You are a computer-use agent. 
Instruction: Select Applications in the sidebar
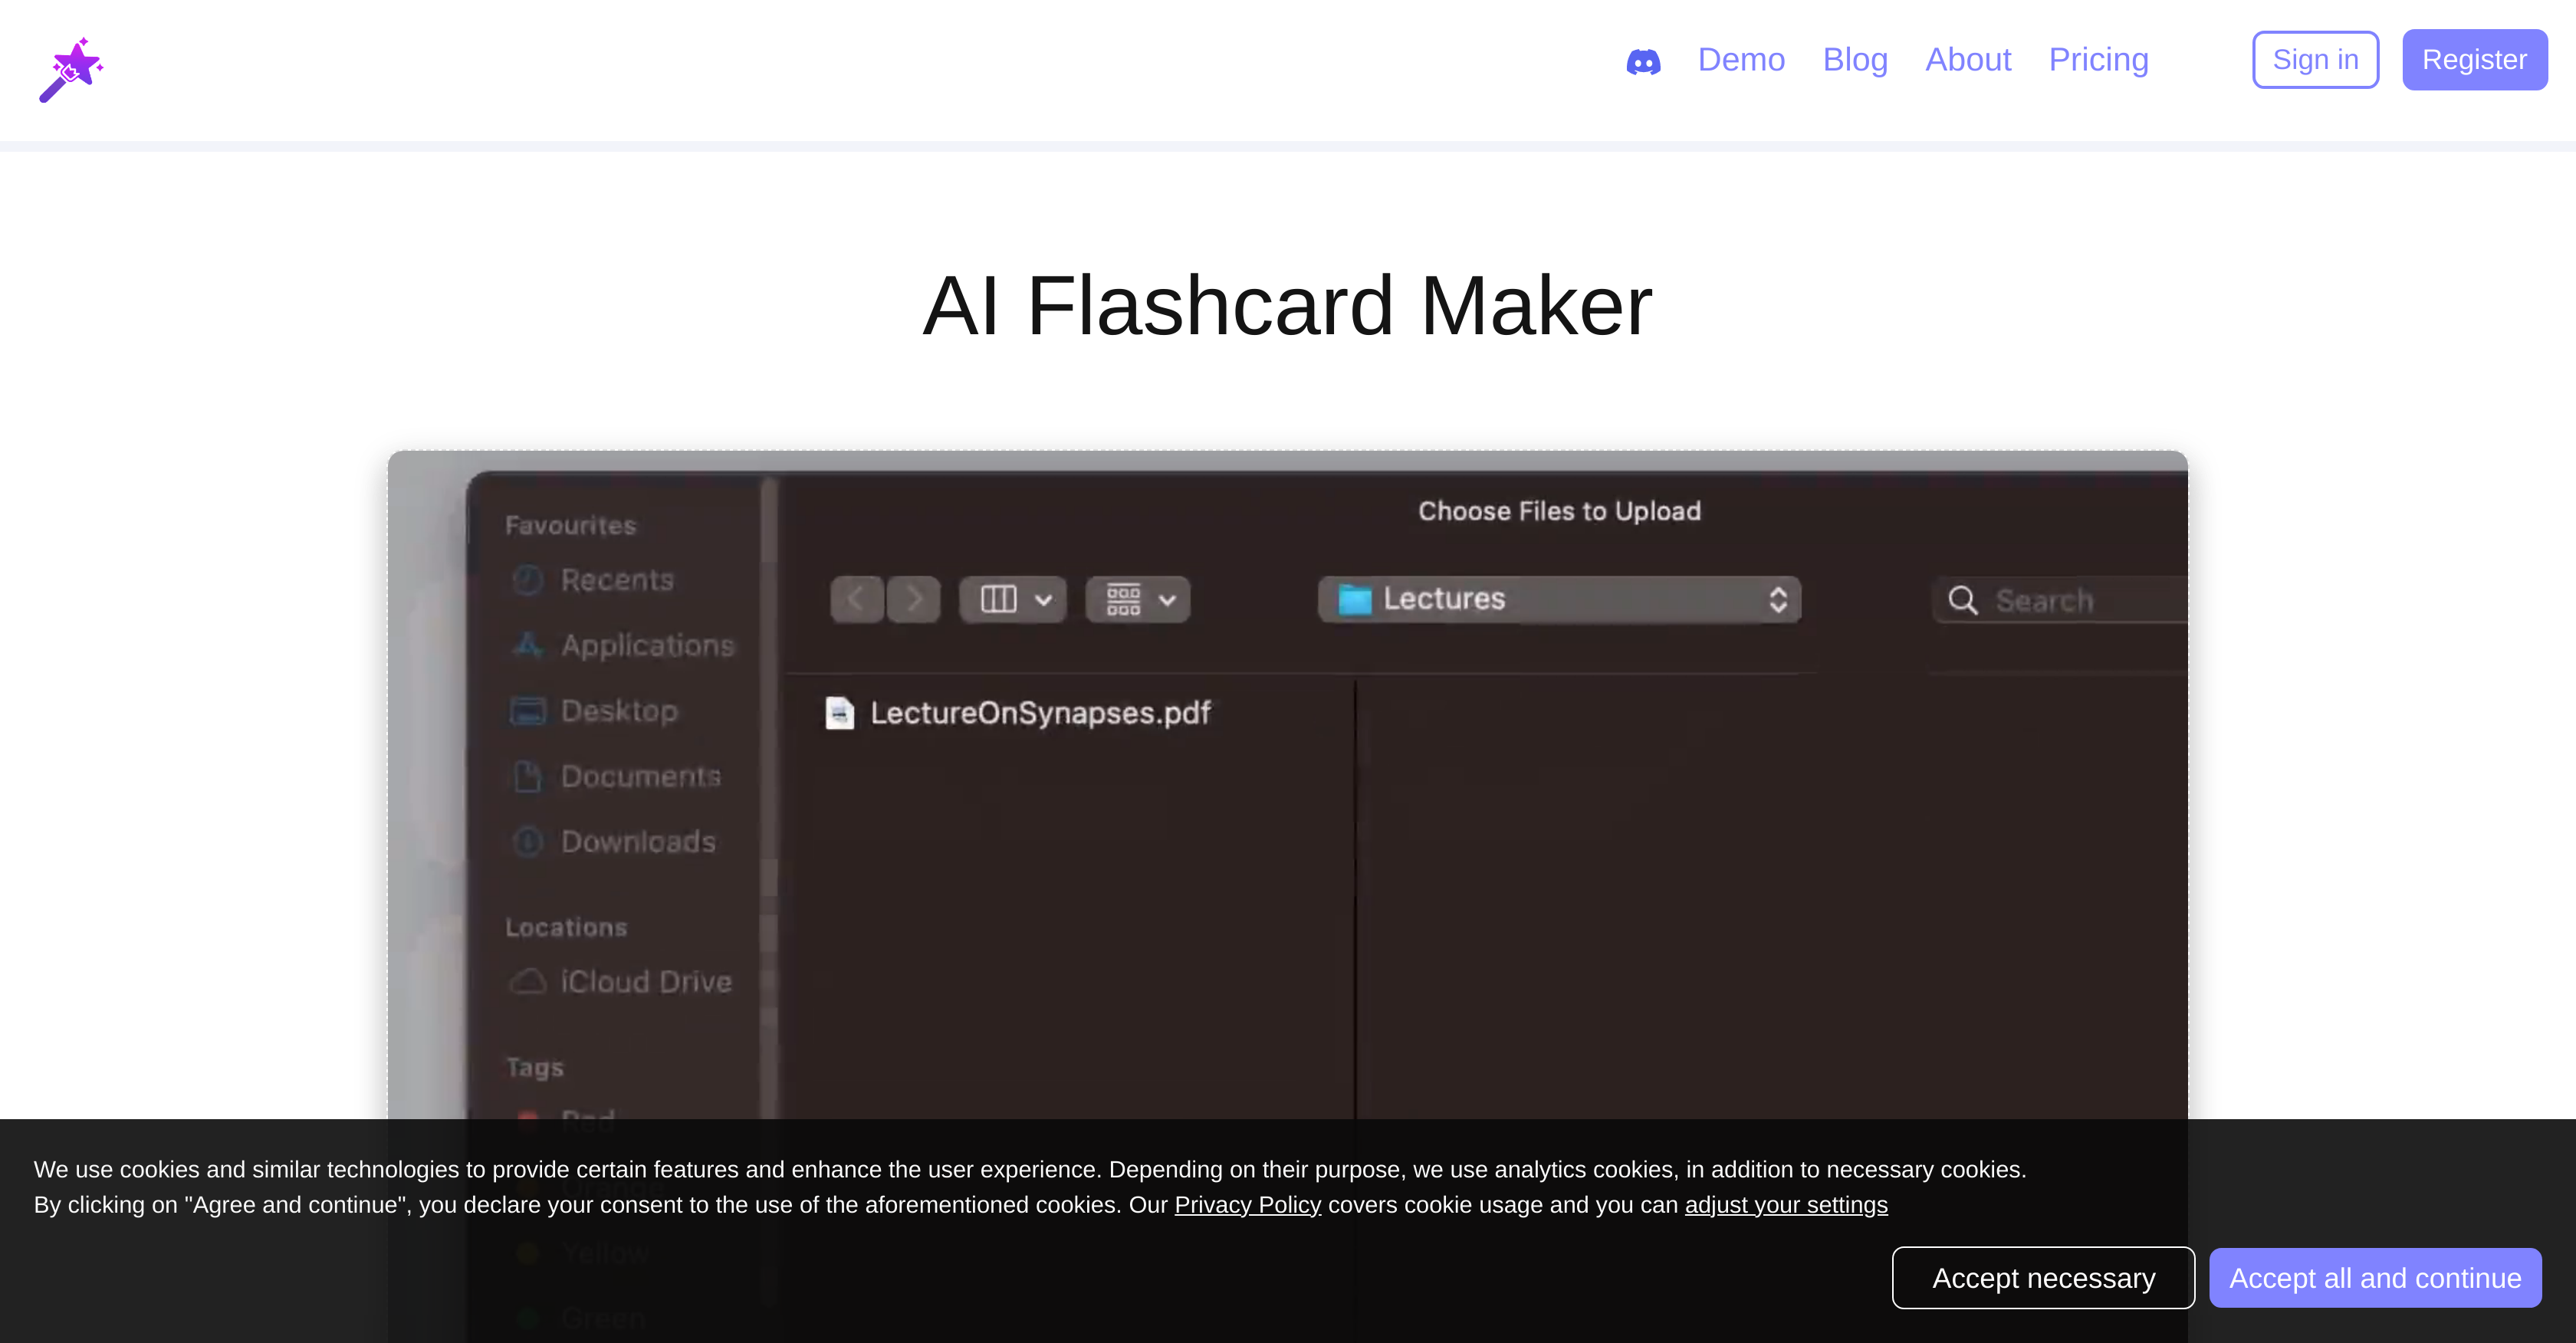click(x=646, y=646)
